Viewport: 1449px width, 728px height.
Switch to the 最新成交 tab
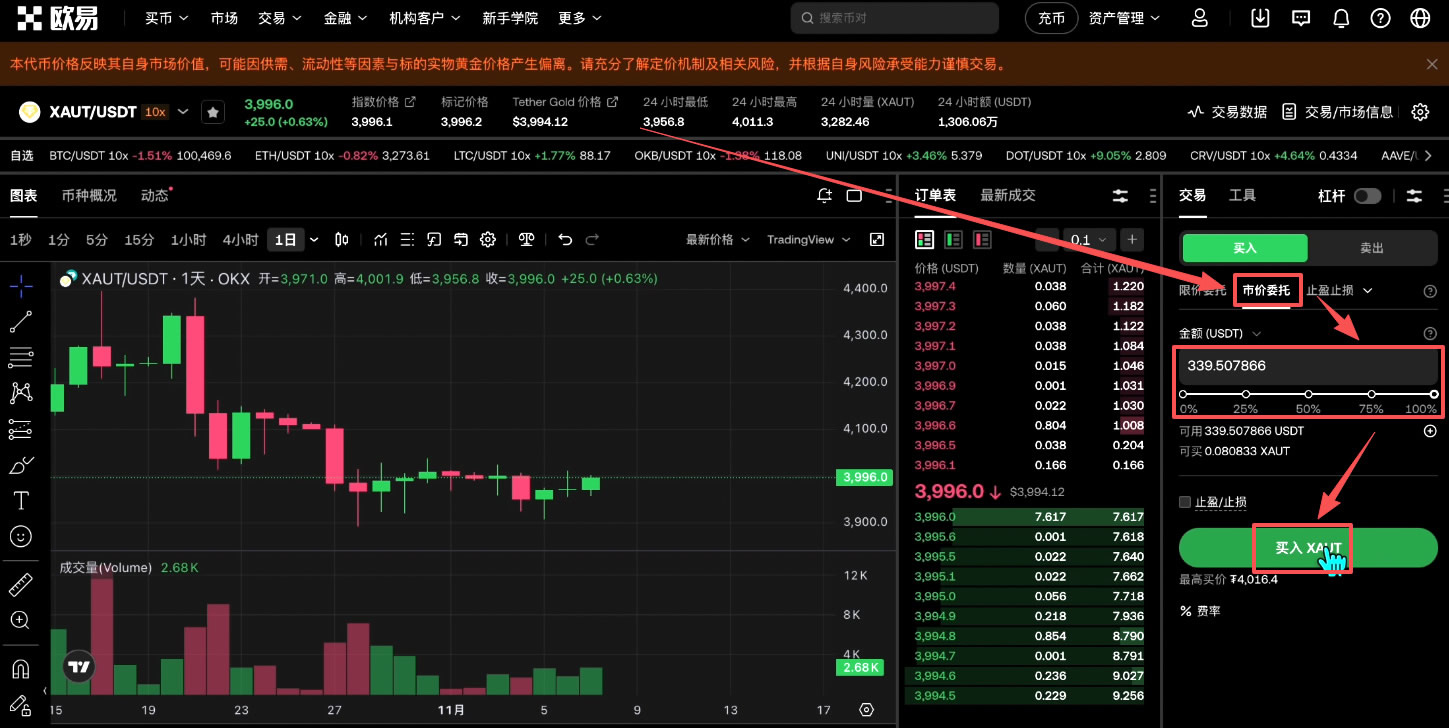[1007, 195]
